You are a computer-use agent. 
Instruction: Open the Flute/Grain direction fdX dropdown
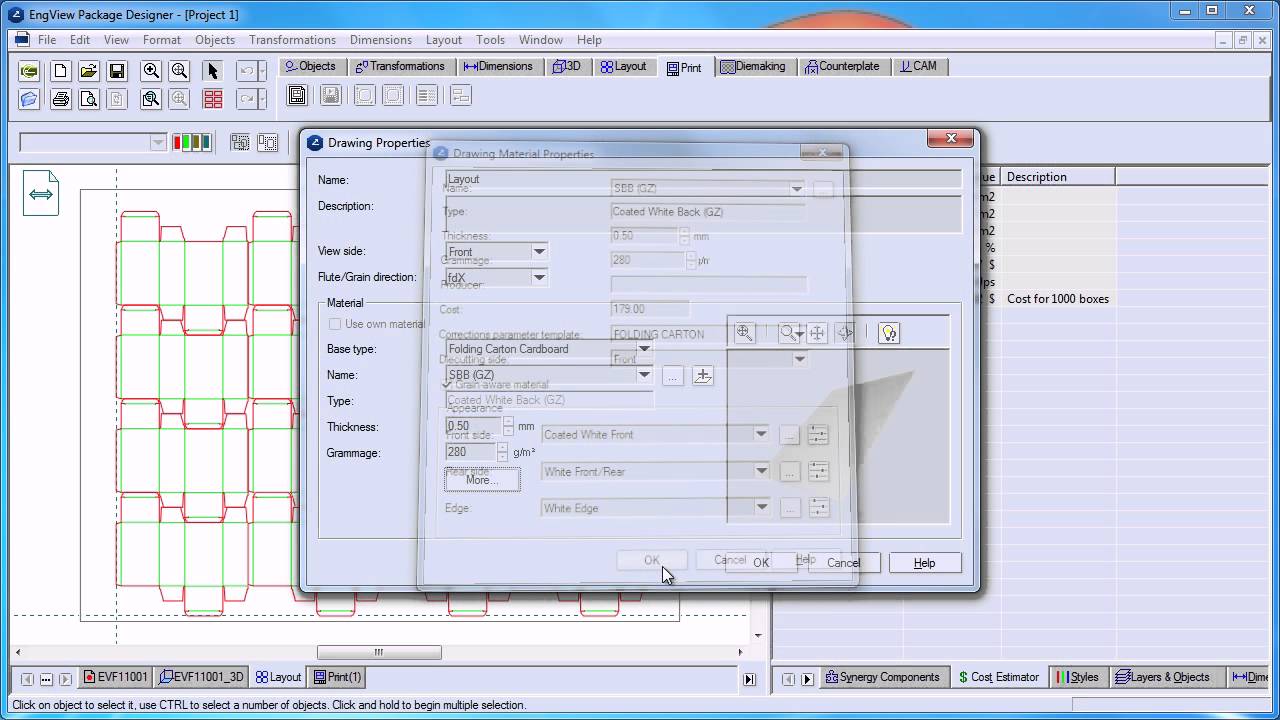pos(538,277)
